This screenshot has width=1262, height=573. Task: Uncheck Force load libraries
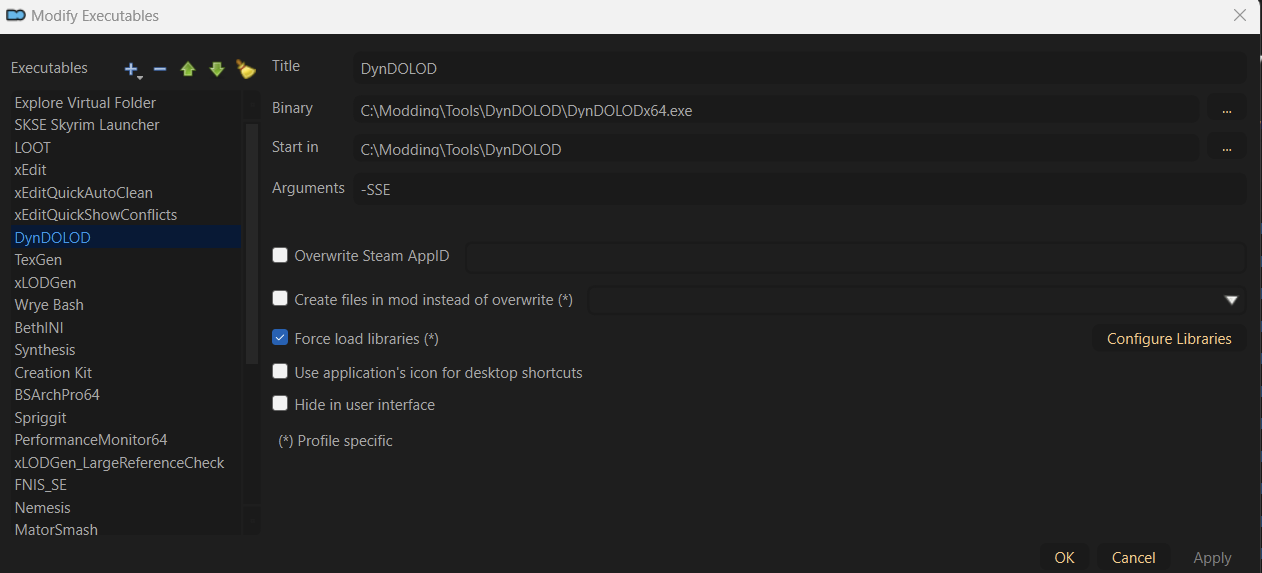click(280, 338)
